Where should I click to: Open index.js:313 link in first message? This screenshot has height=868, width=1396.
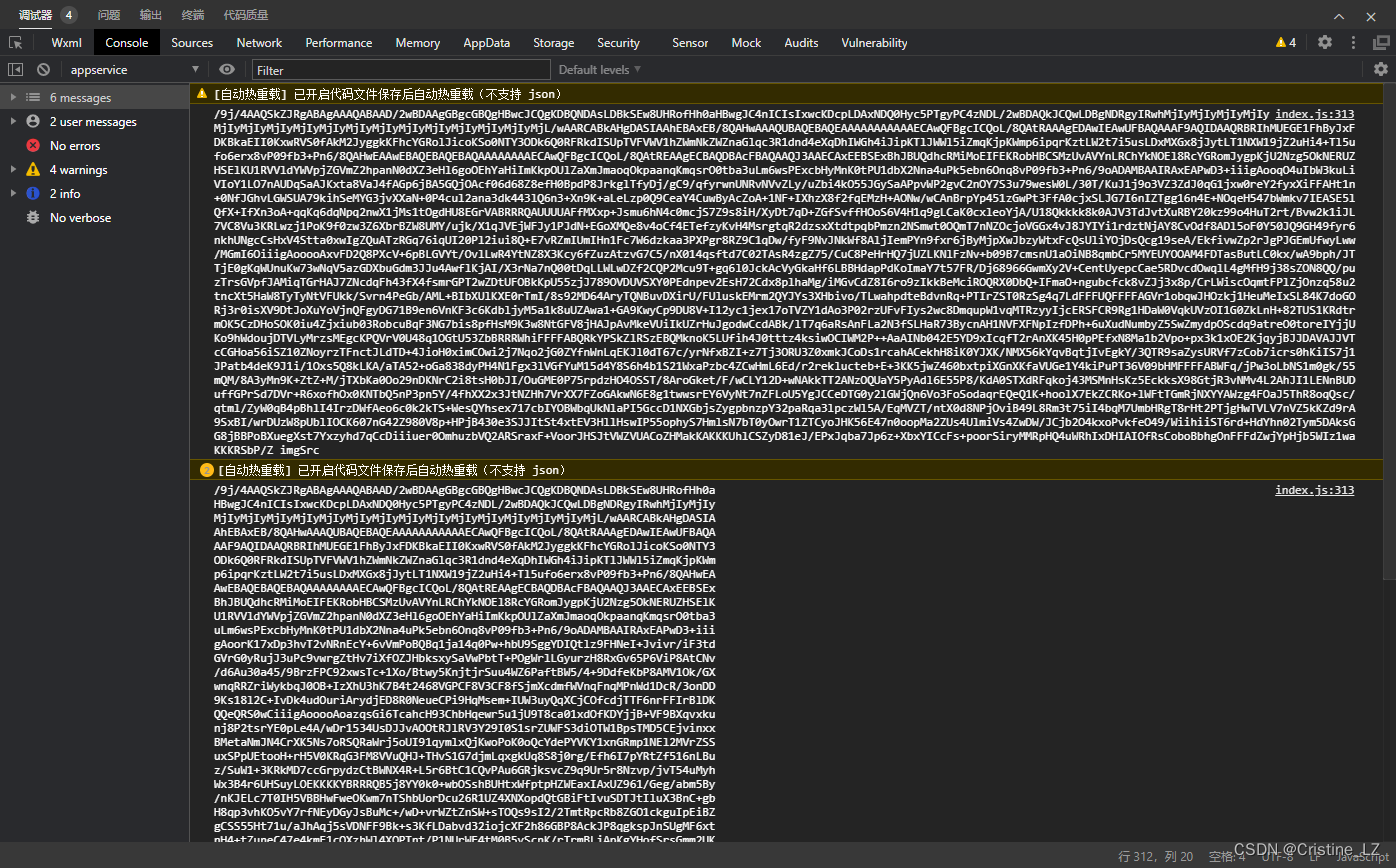[1315, 114]
